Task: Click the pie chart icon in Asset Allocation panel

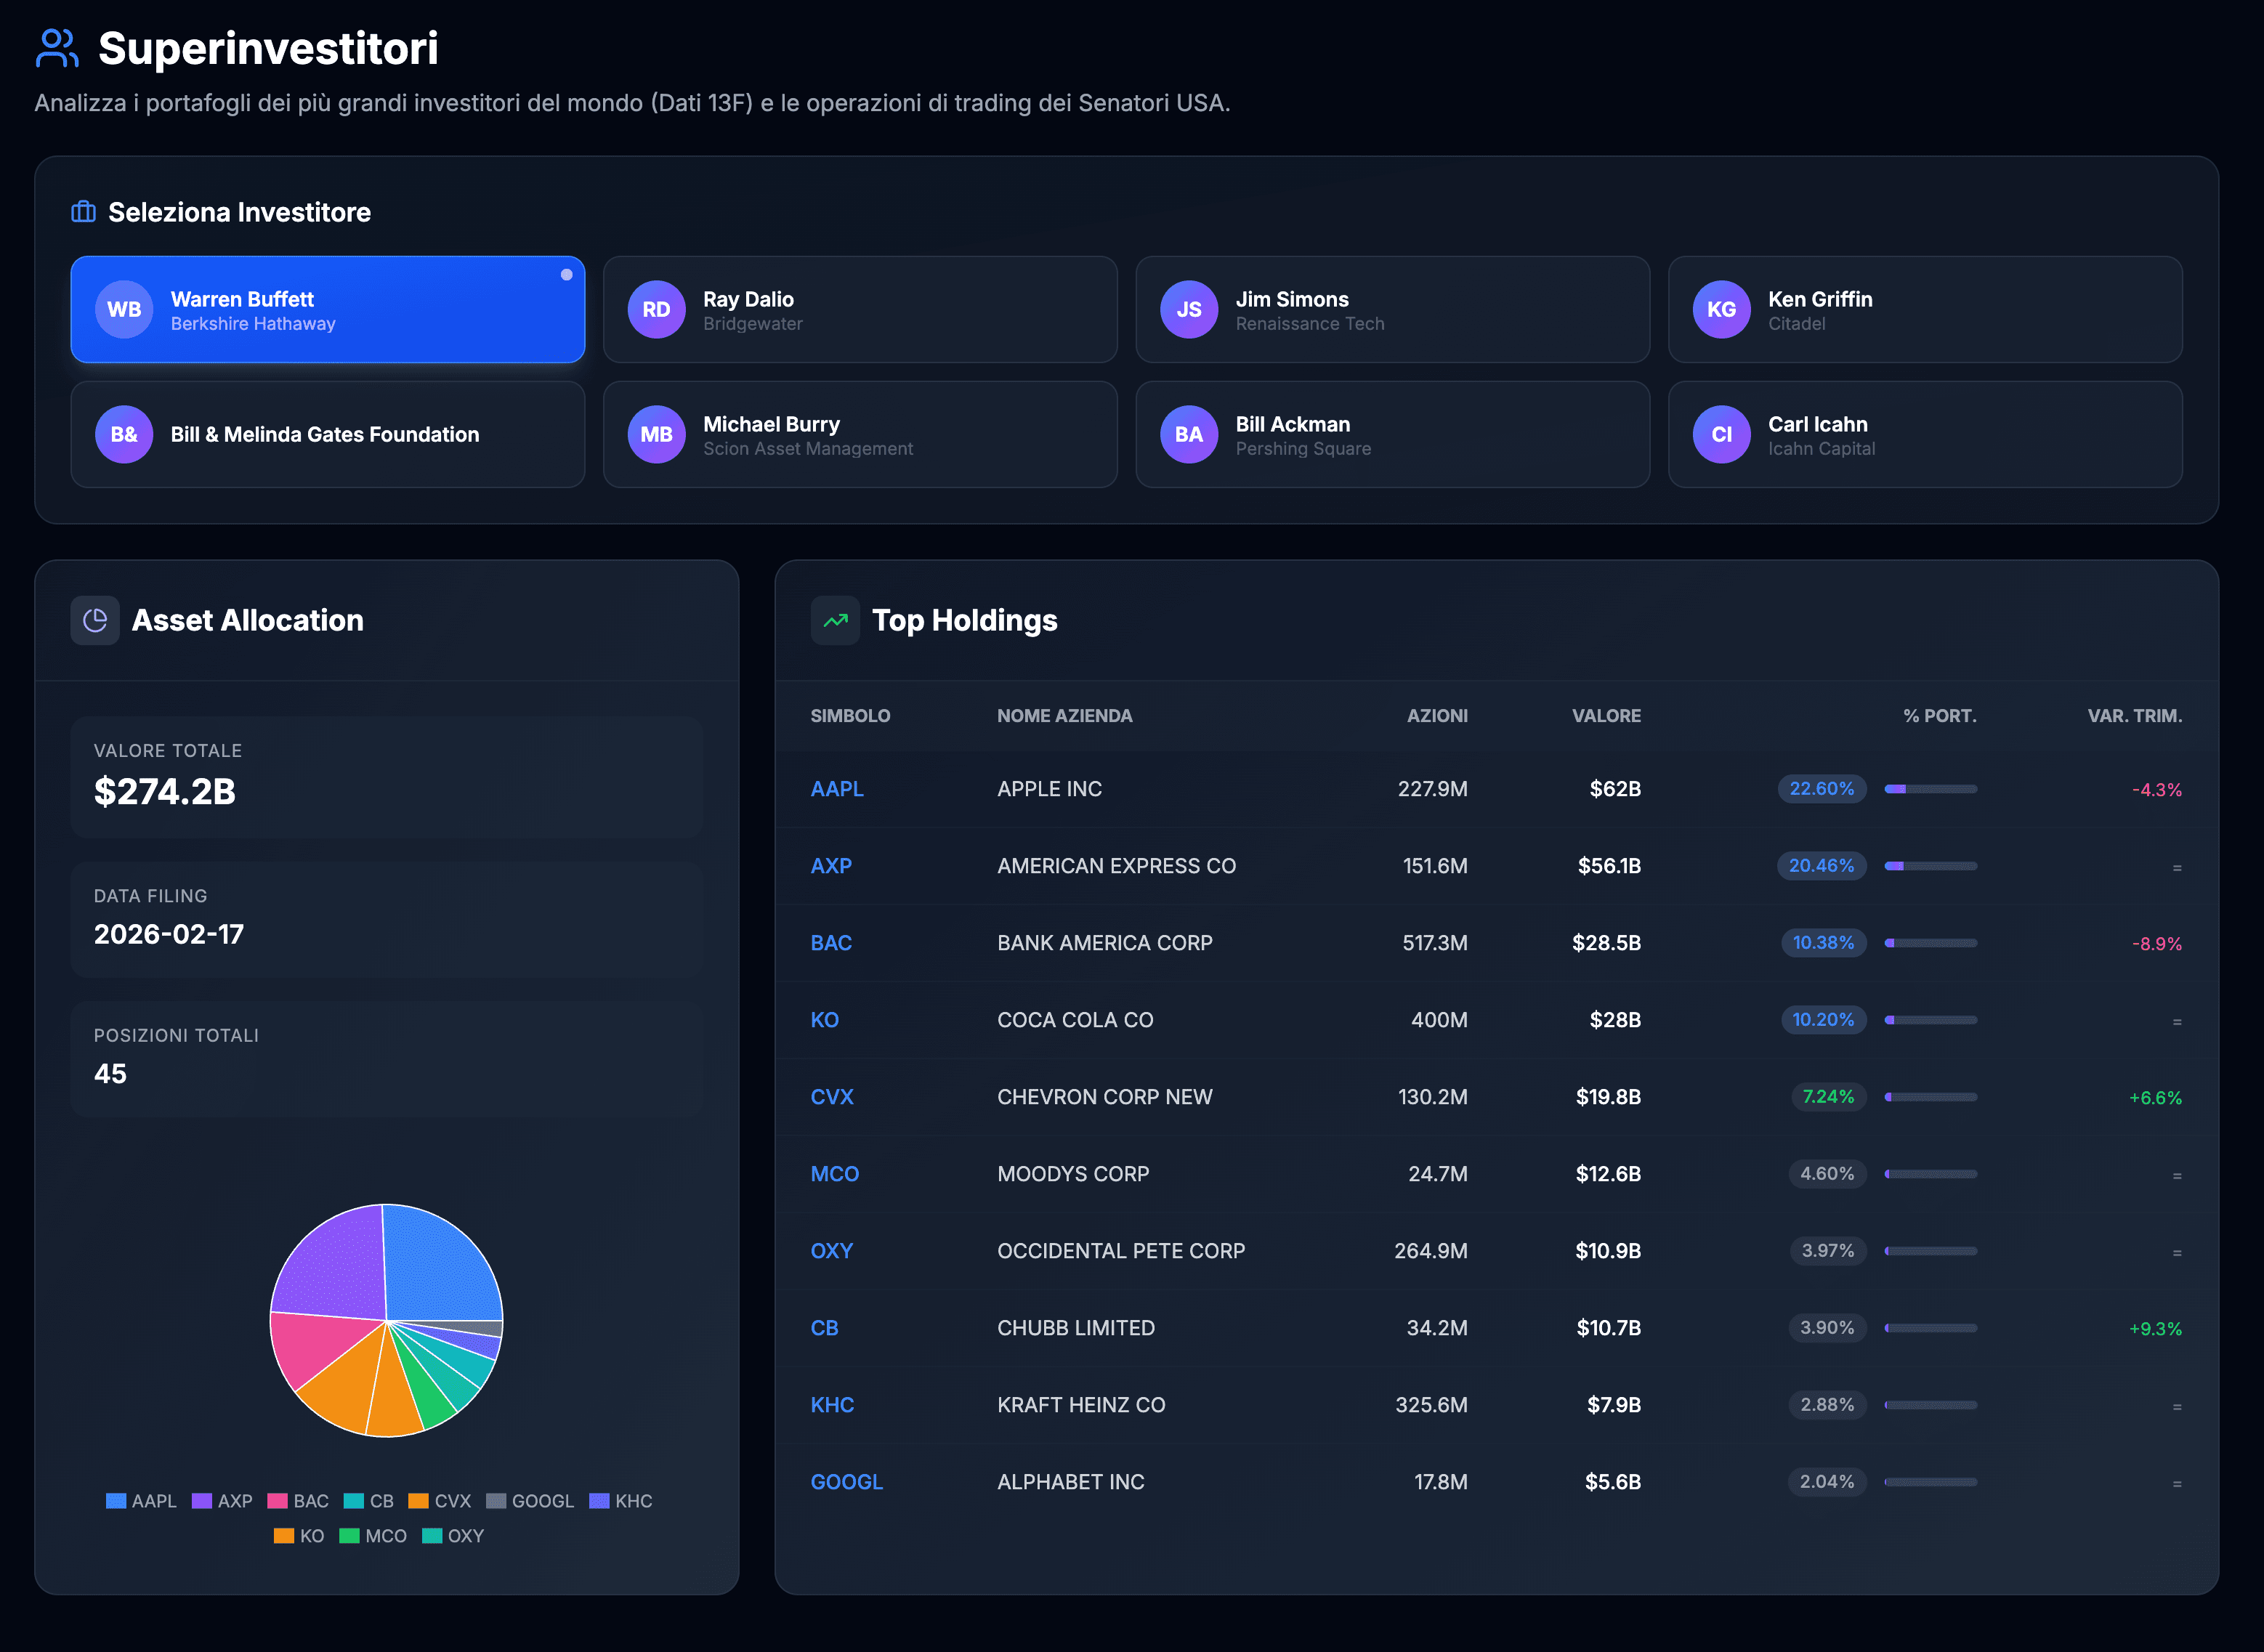Action: click(94, 620)
